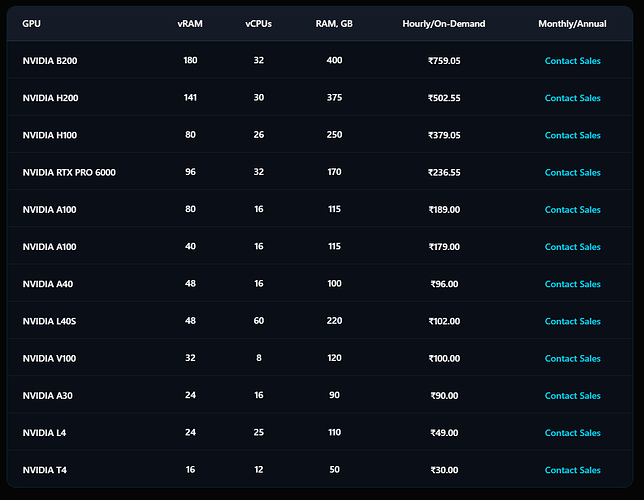The height and width of the screenshot is (500, 644).
Task: Select the NVIDIA A30 GPU name
Action: coord(48,396)
